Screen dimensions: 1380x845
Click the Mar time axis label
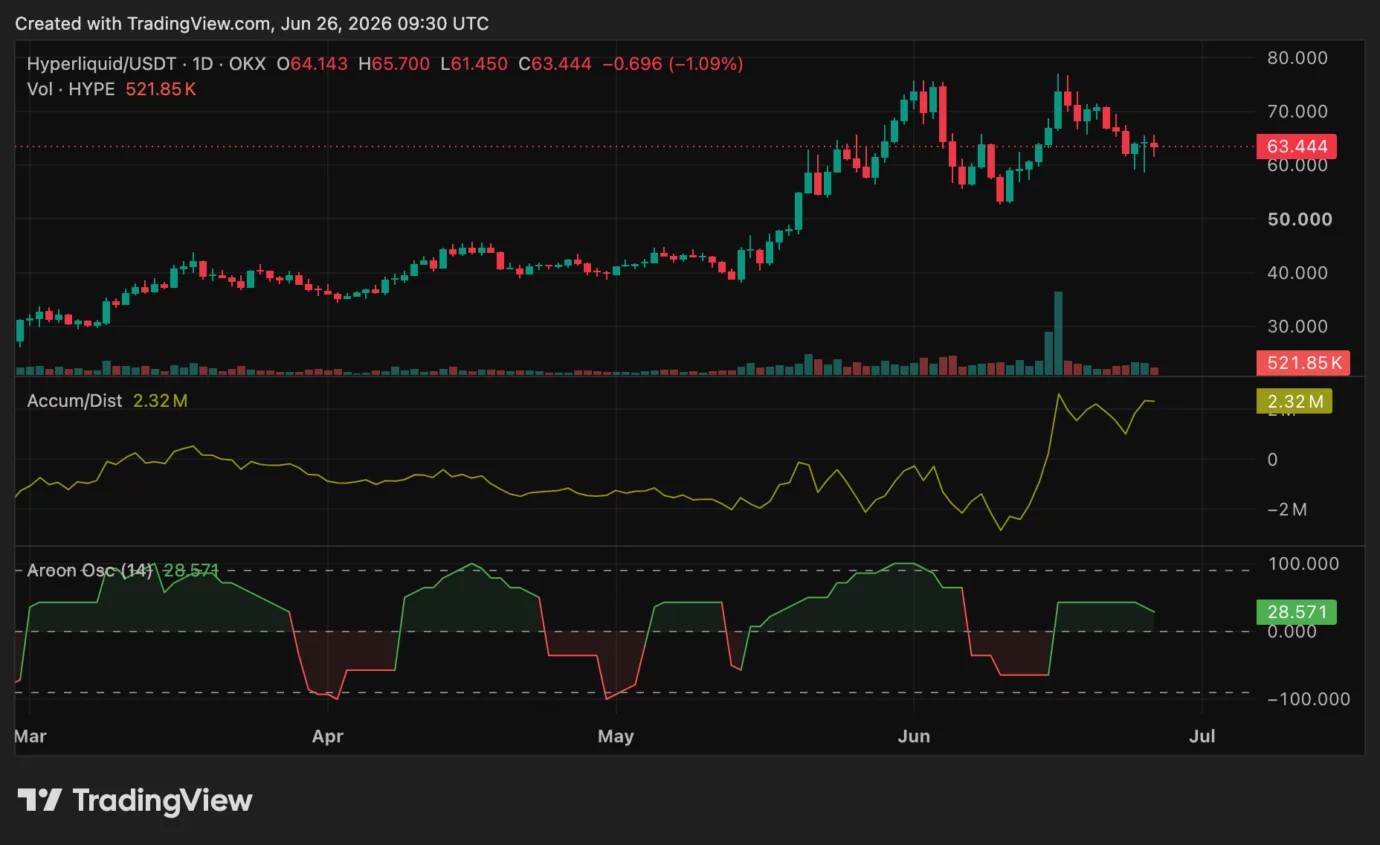click(x=28, y=737)
